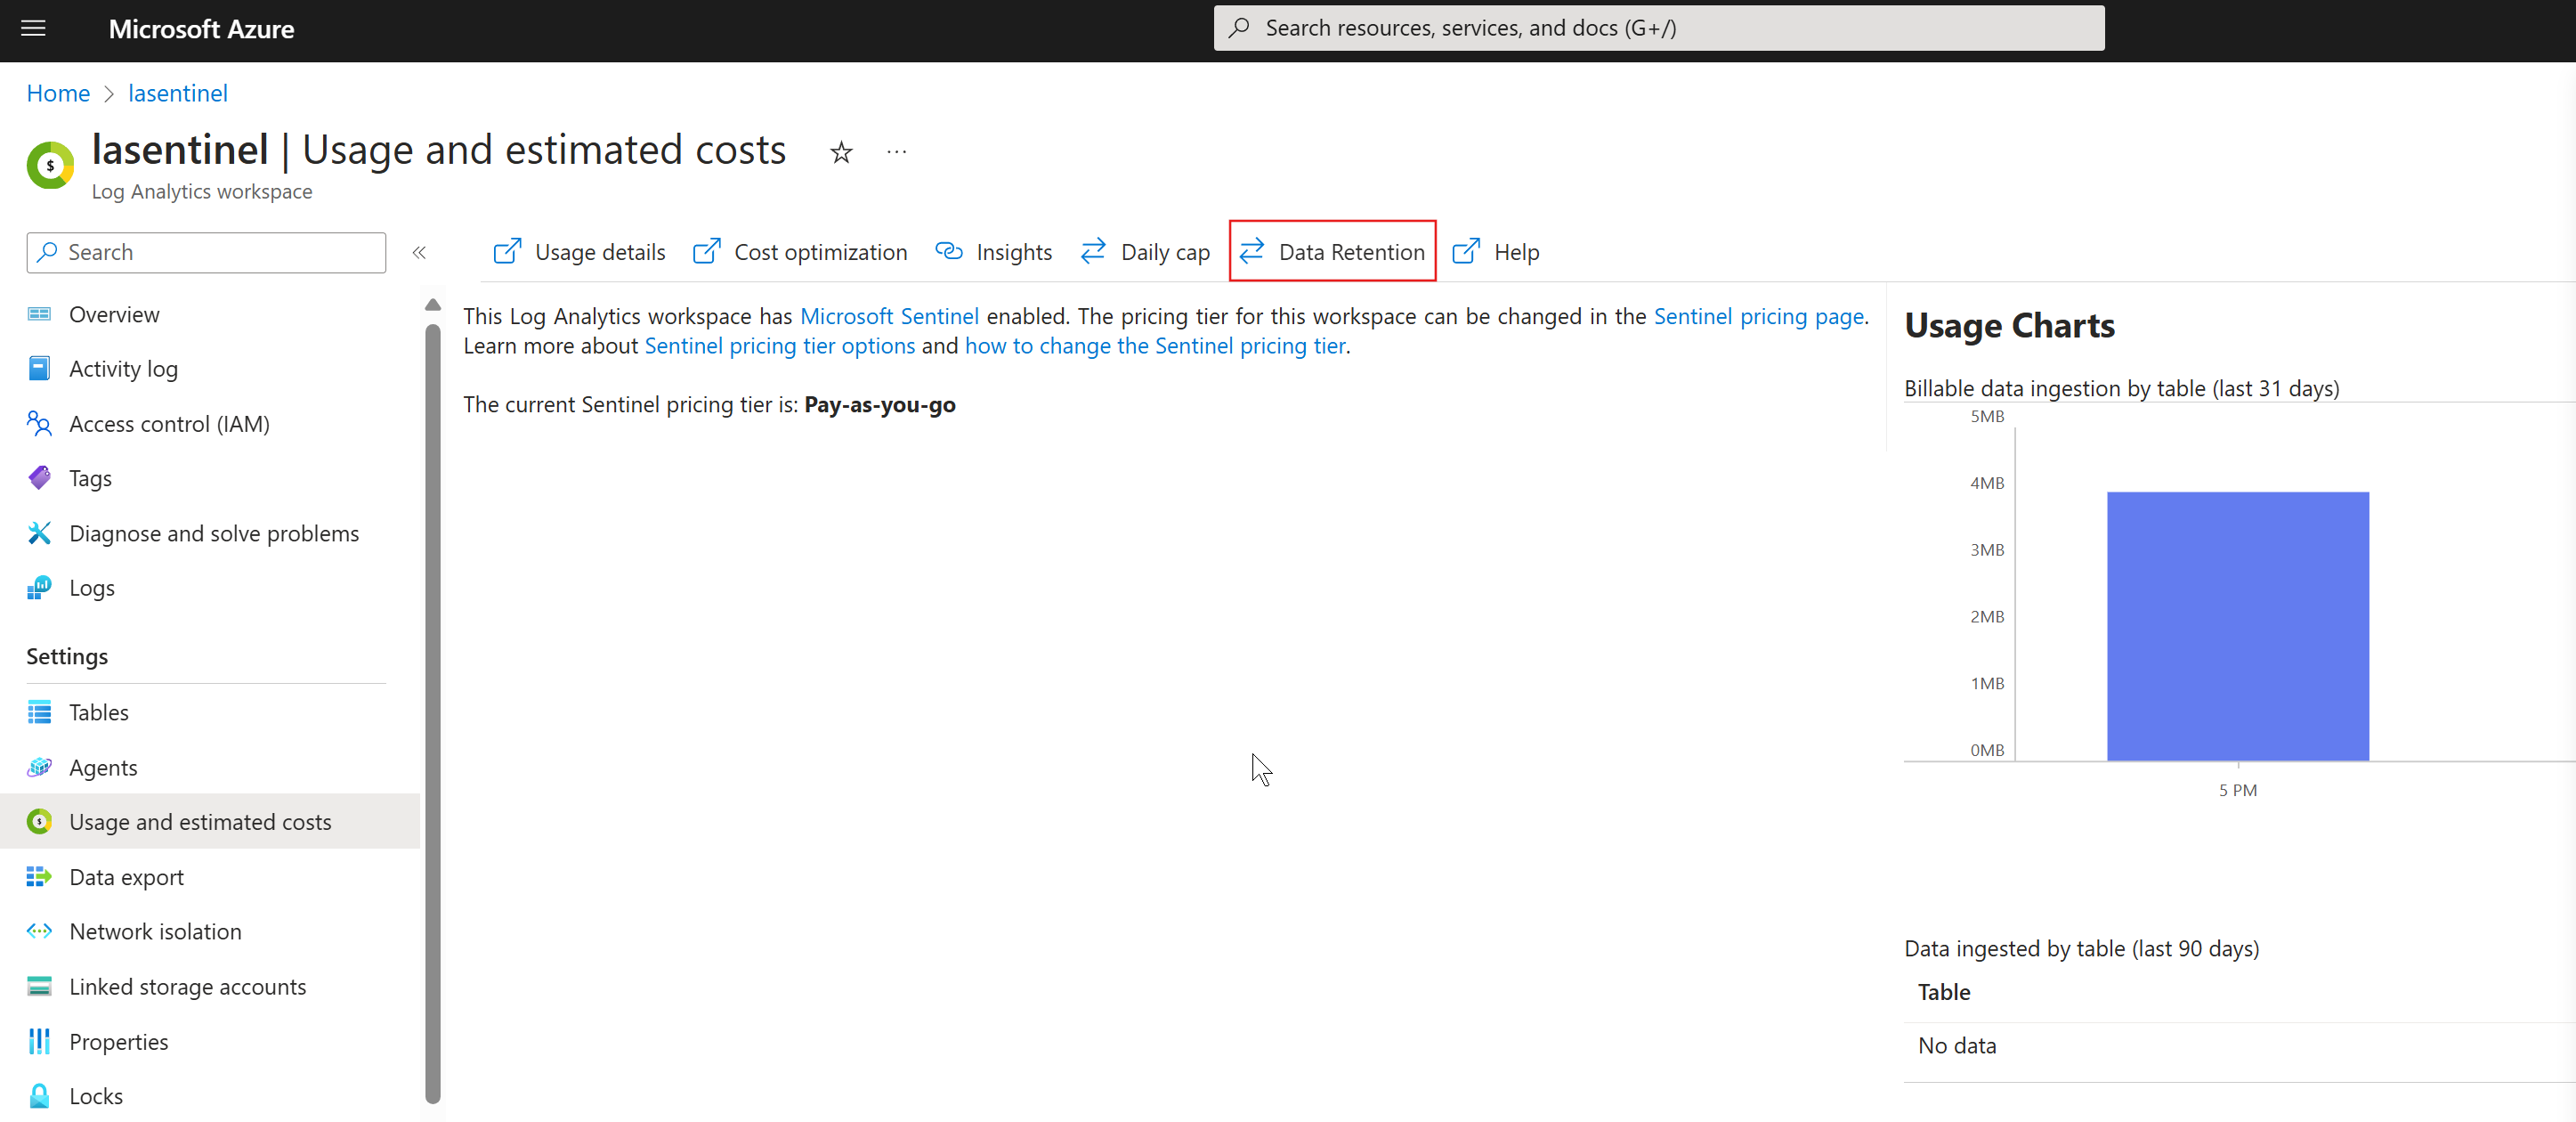Click the Diagnose and solve problems icon
2576x1122 pixels.
[39, 533]
